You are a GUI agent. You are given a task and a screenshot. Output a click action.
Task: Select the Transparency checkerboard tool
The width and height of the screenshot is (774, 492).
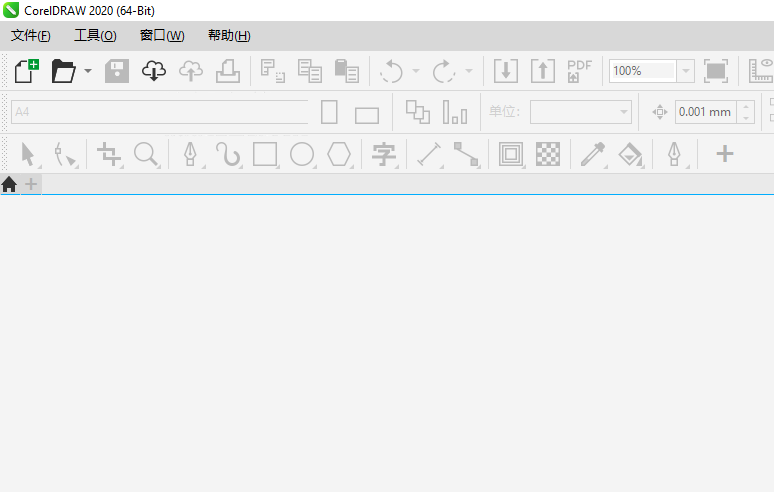548,154
